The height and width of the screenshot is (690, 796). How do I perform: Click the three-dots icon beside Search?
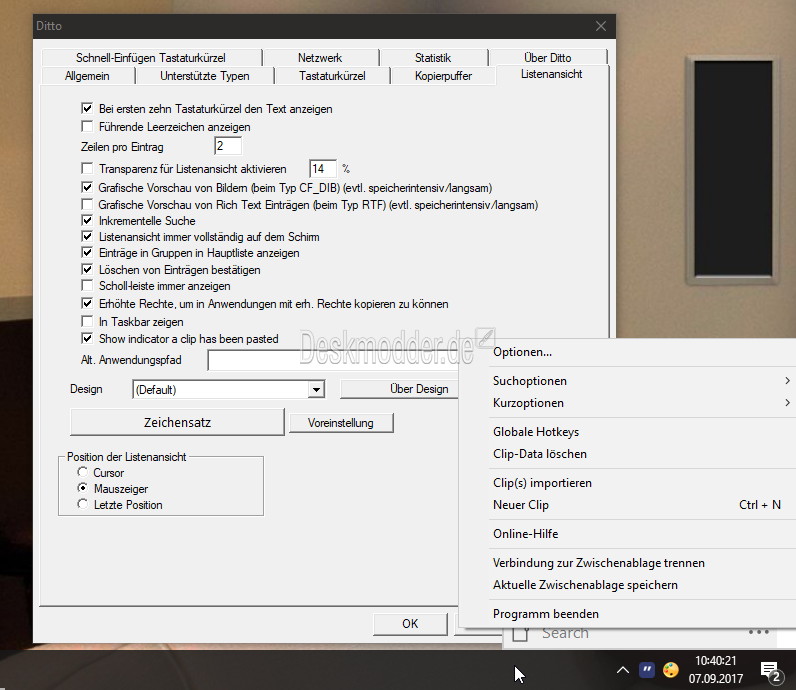(x=758, y=633)
